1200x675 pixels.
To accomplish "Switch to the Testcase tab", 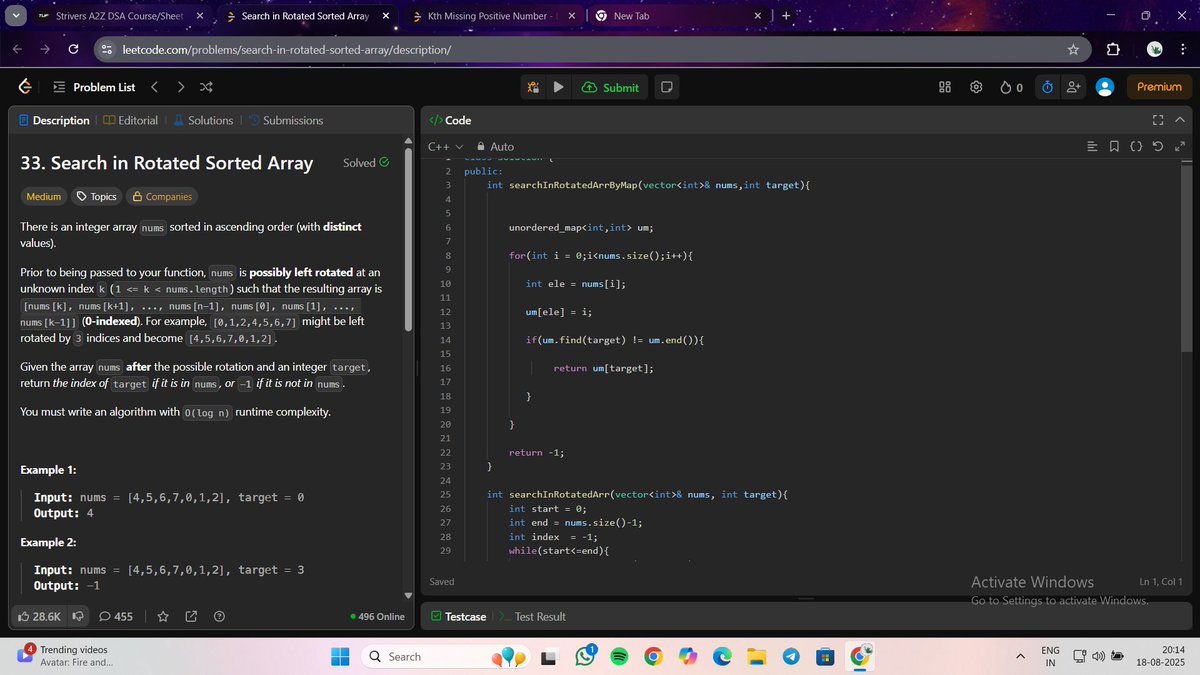I will (458, 617).
